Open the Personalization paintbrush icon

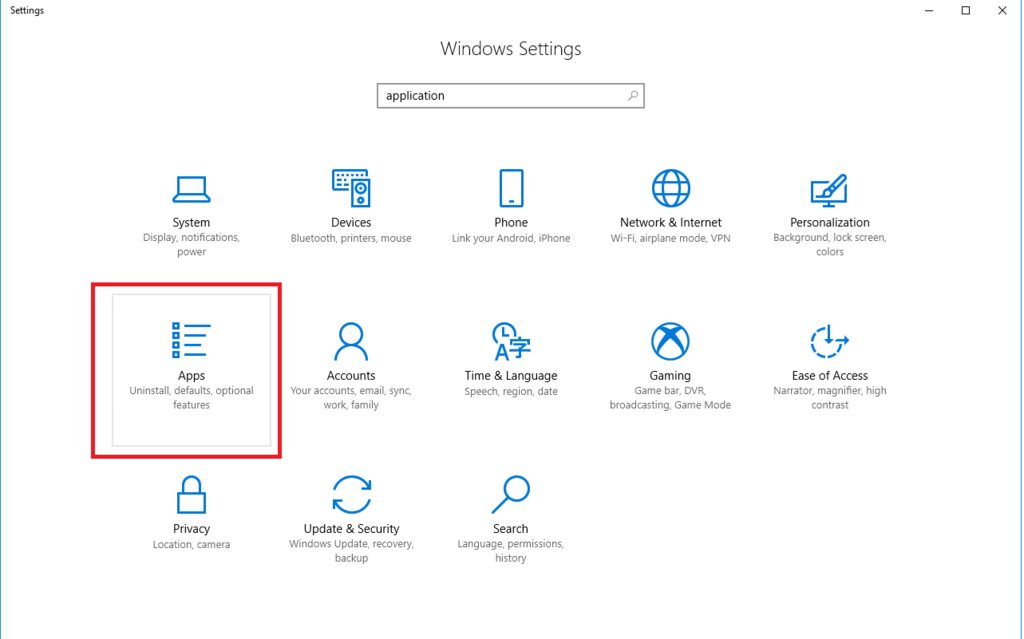click(x=829, y=189)
